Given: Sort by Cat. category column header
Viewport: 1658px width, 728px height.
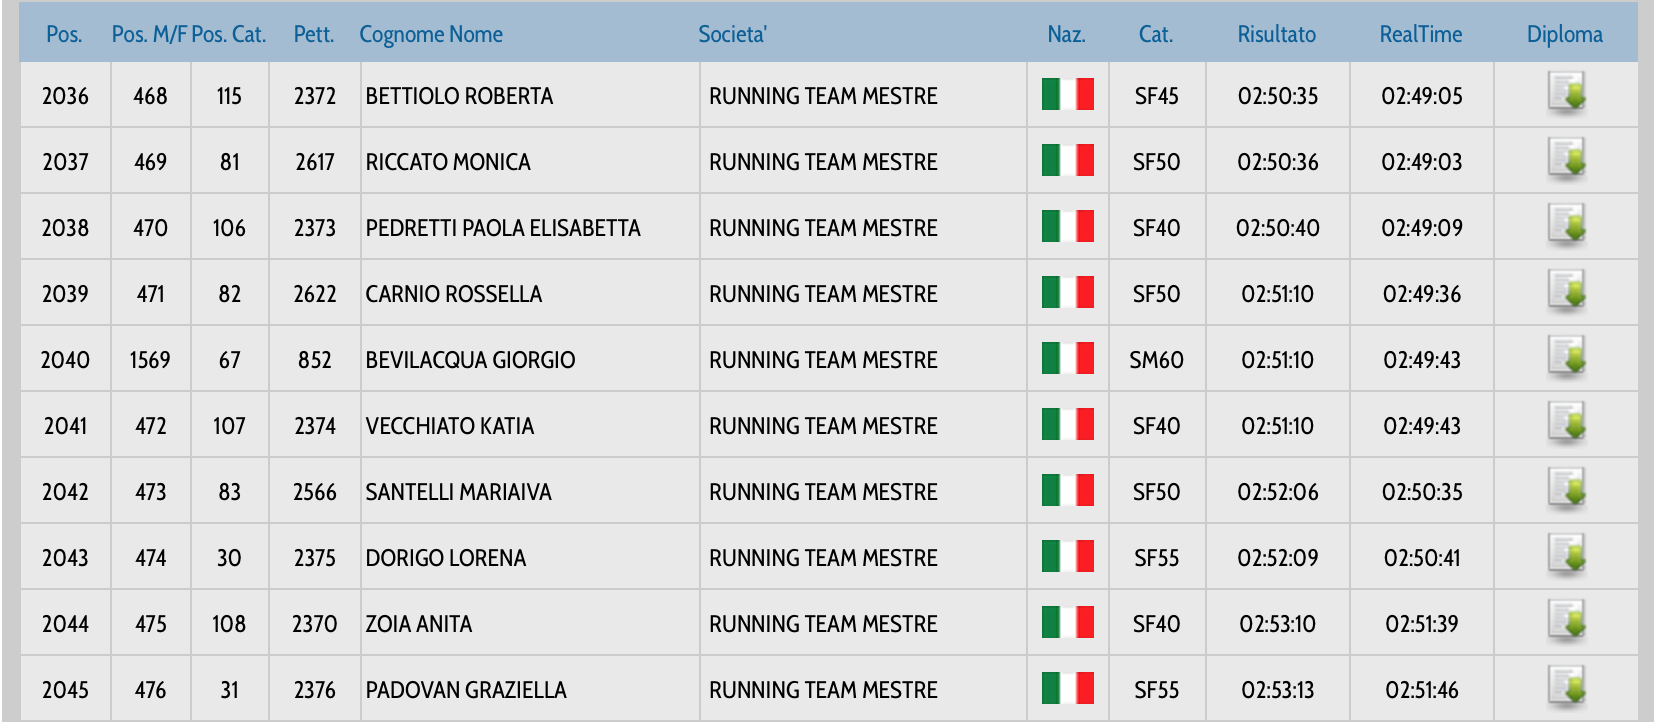Looking at the screenshot, I should click(x=1155, y=34).
